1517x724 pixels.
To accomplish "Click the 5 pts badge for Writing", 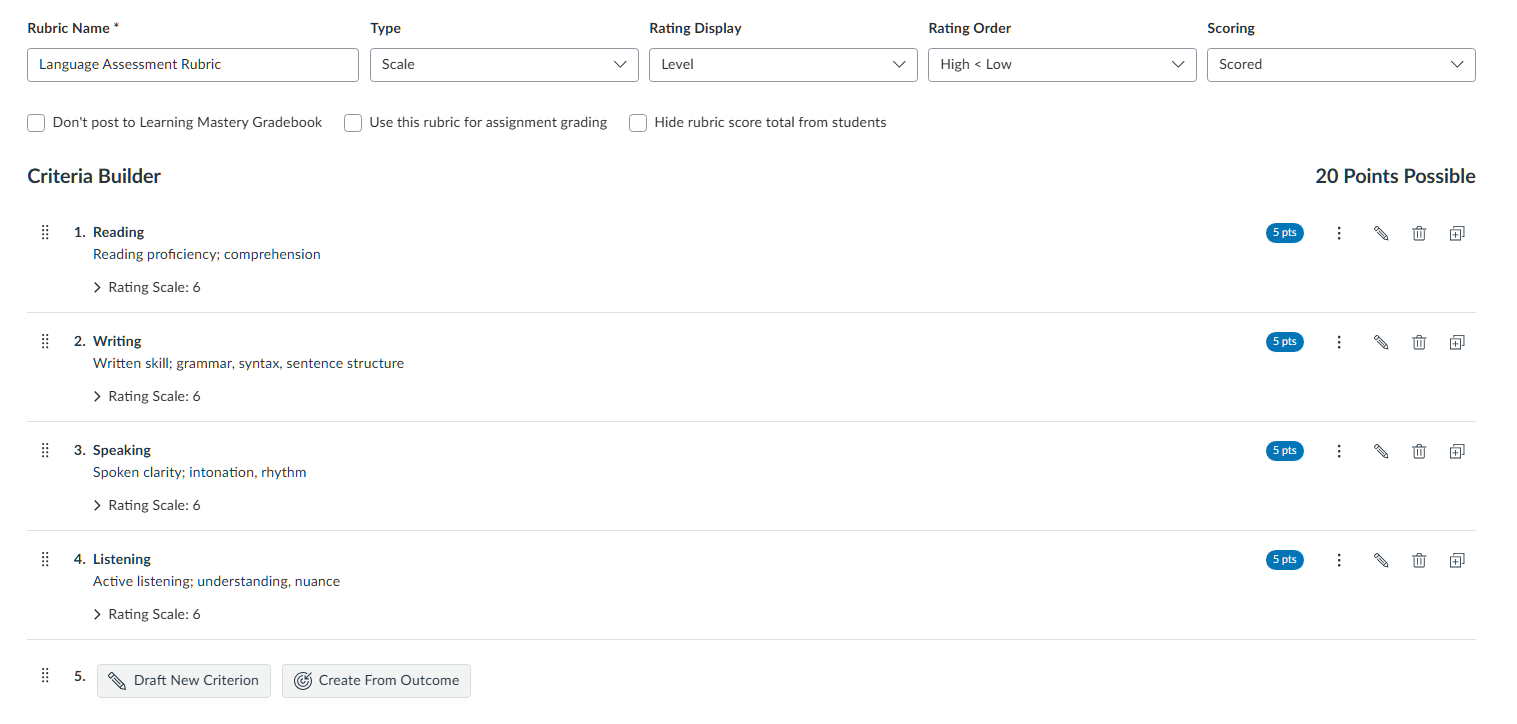I will (1285, 342).
